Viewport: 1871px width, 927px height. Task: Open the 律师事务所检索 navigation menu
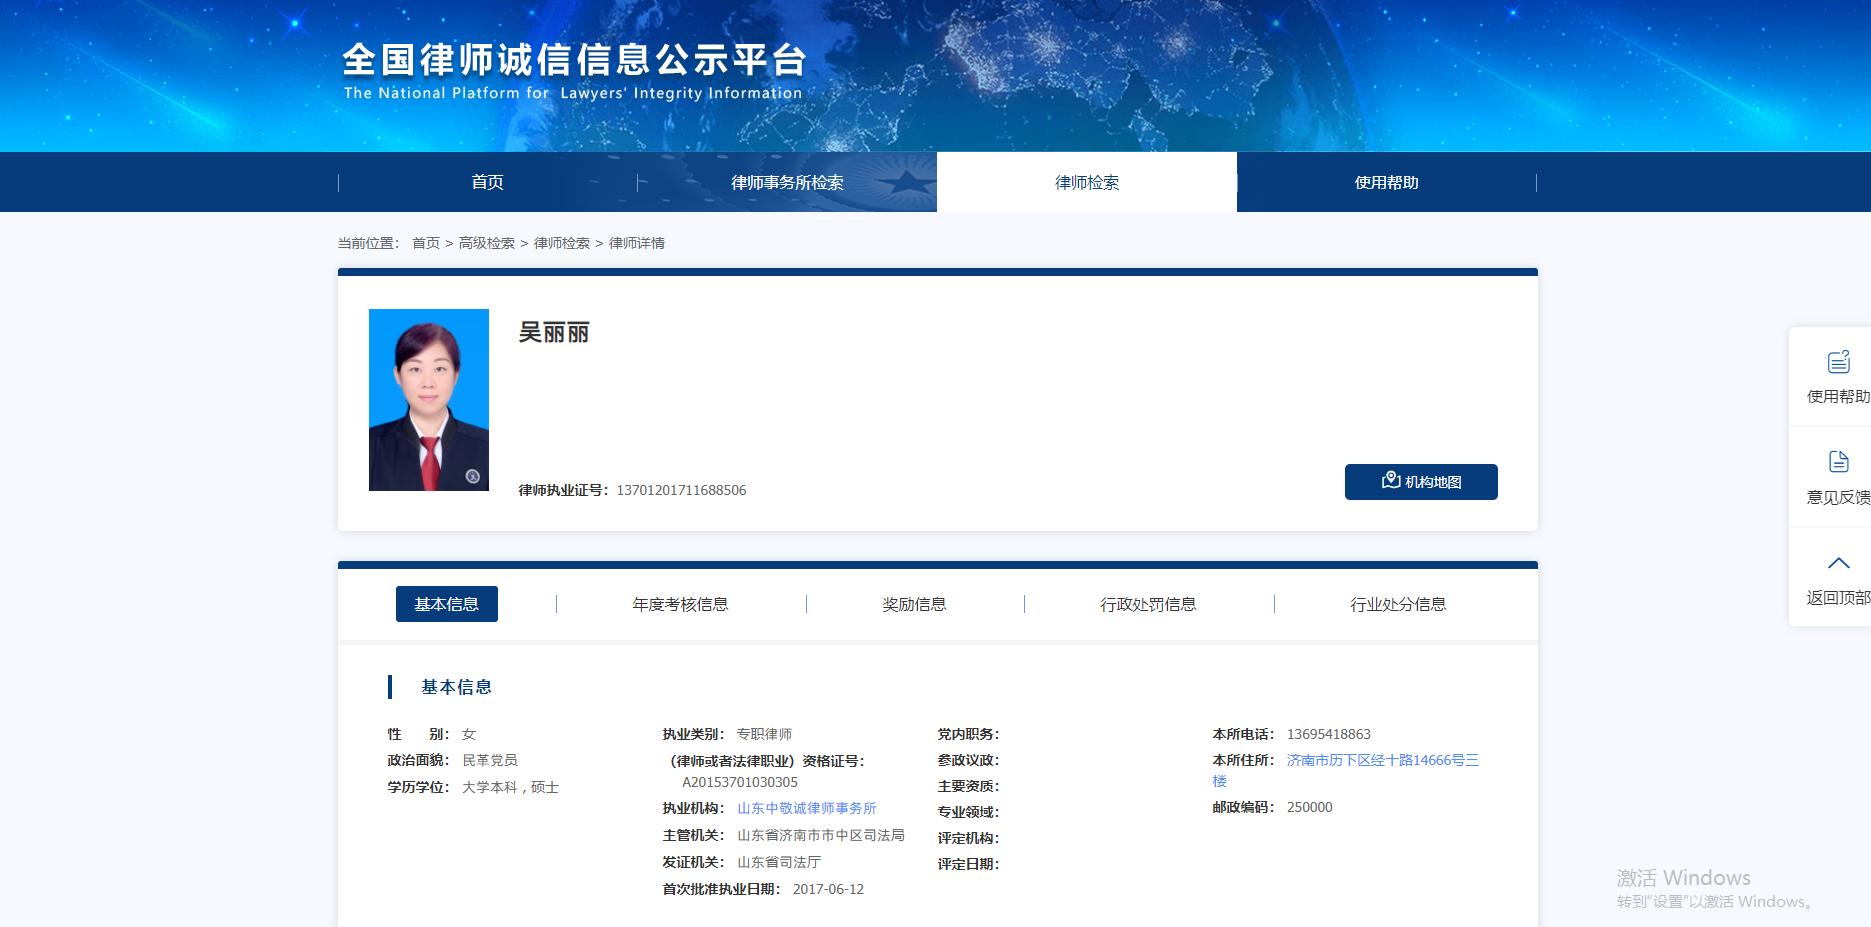787,182
